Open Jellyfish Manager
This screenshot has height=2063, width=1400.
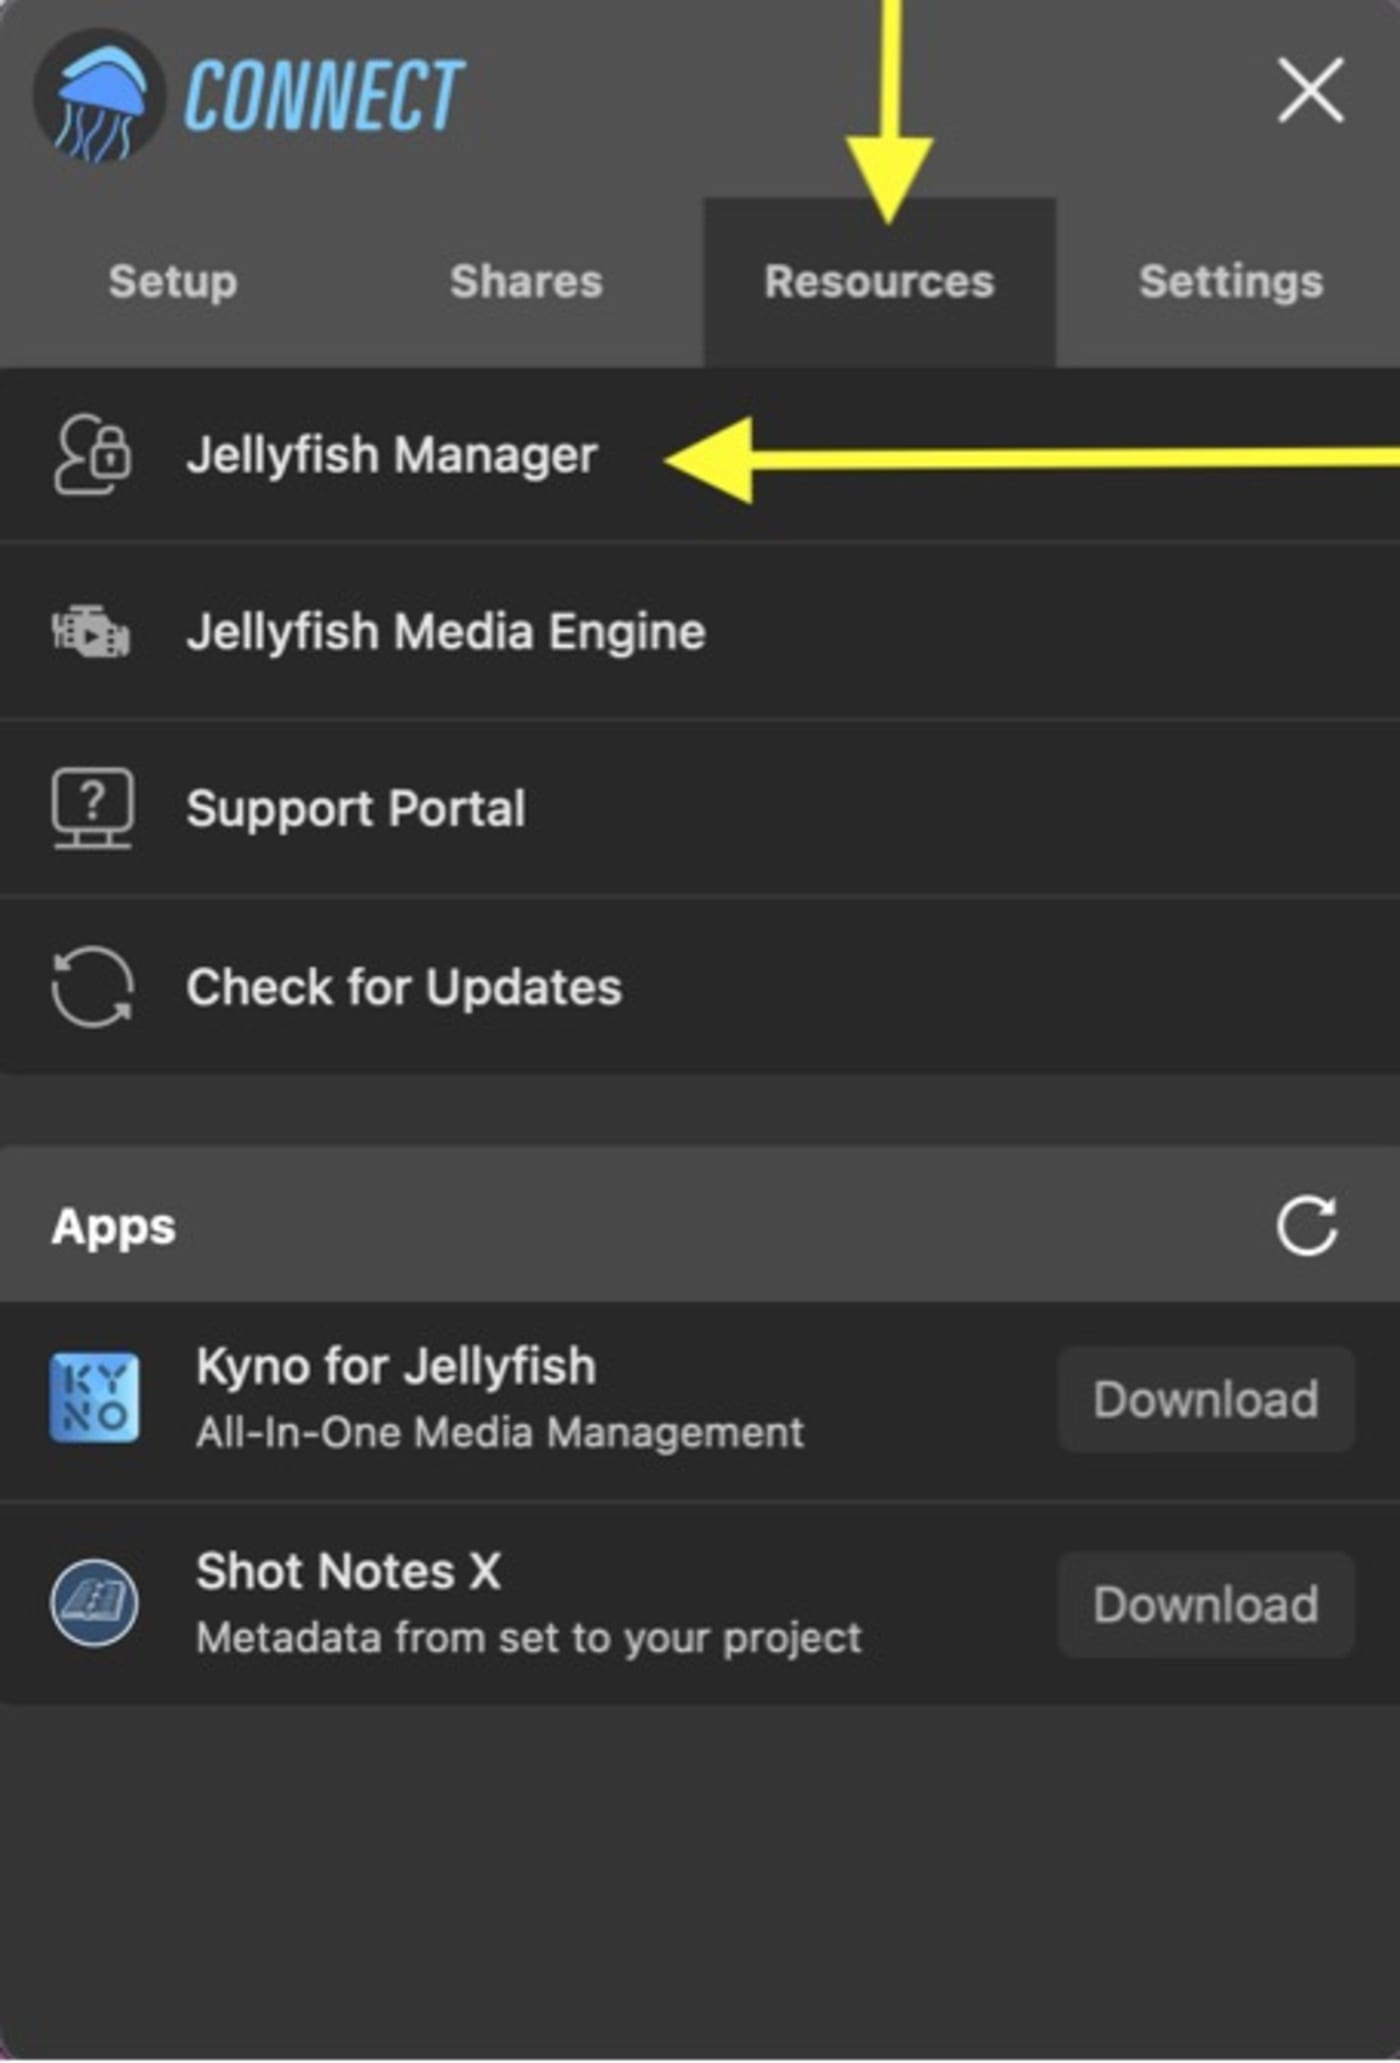tap(392, 455)
